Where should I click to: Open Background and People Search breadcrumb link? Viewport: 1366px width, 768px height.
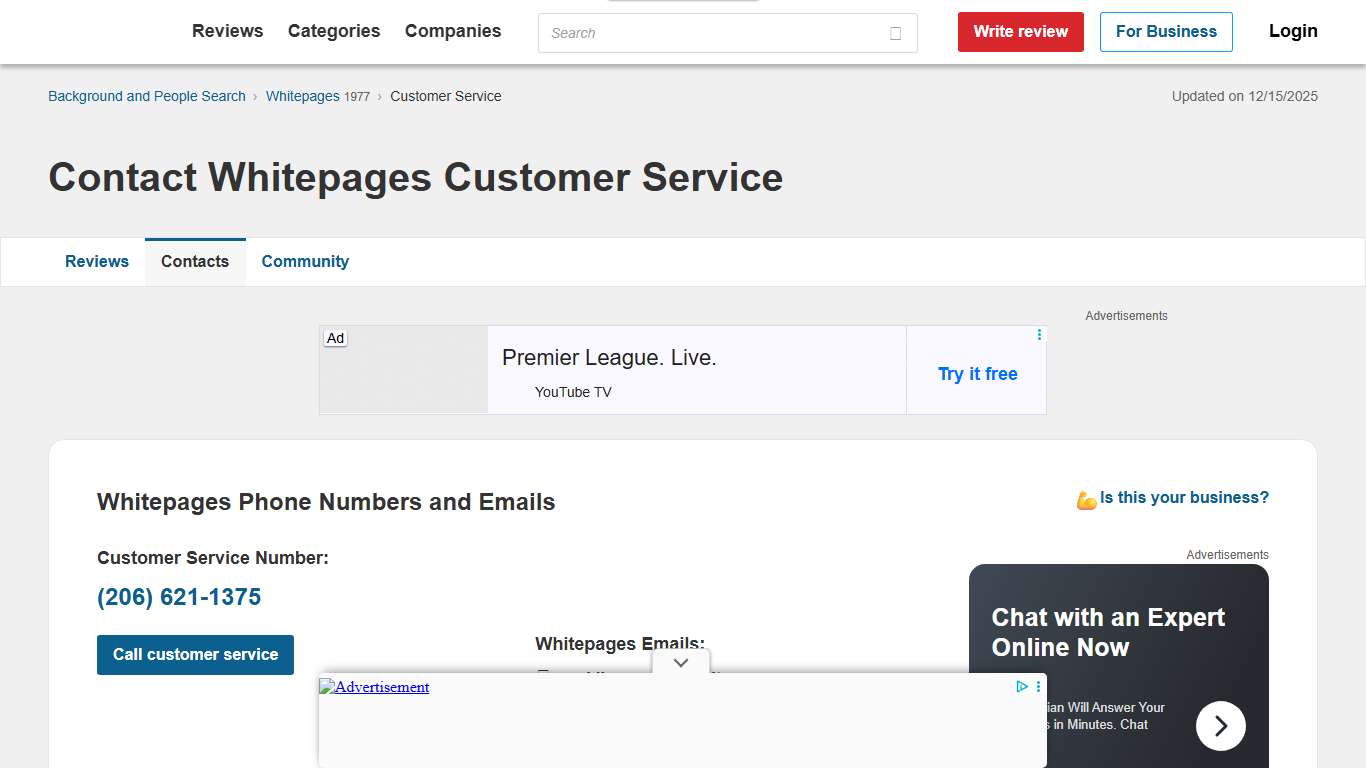point(146,96)
